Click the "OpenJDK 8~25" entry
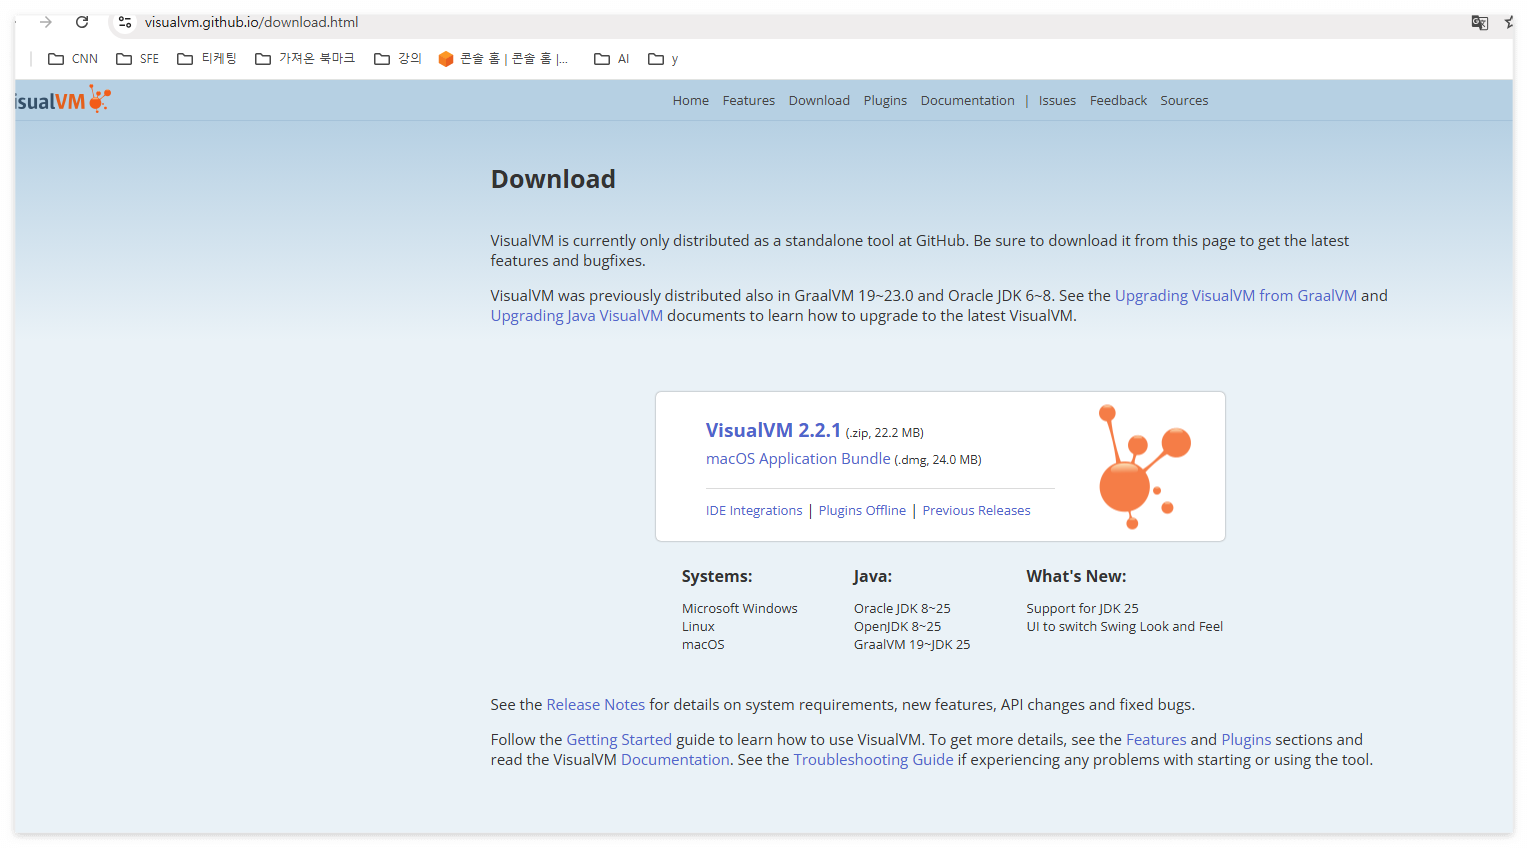This screenshot has width=1528, height=848. click(x=897, y=627)
